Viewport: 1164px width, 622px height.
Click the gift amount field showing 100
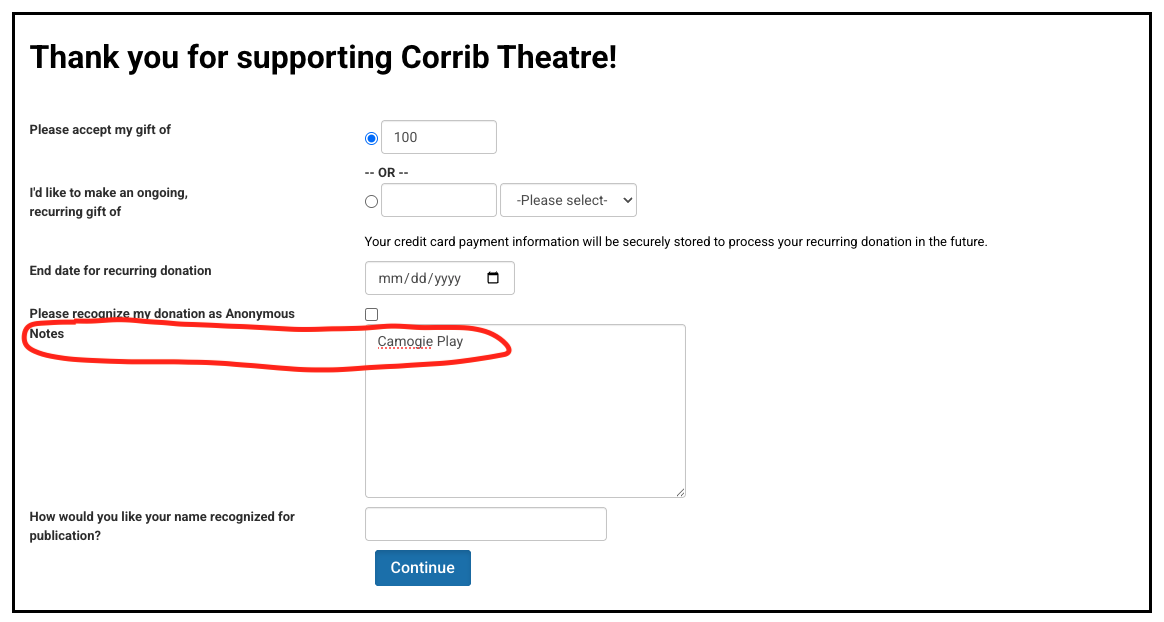(439, 137)
